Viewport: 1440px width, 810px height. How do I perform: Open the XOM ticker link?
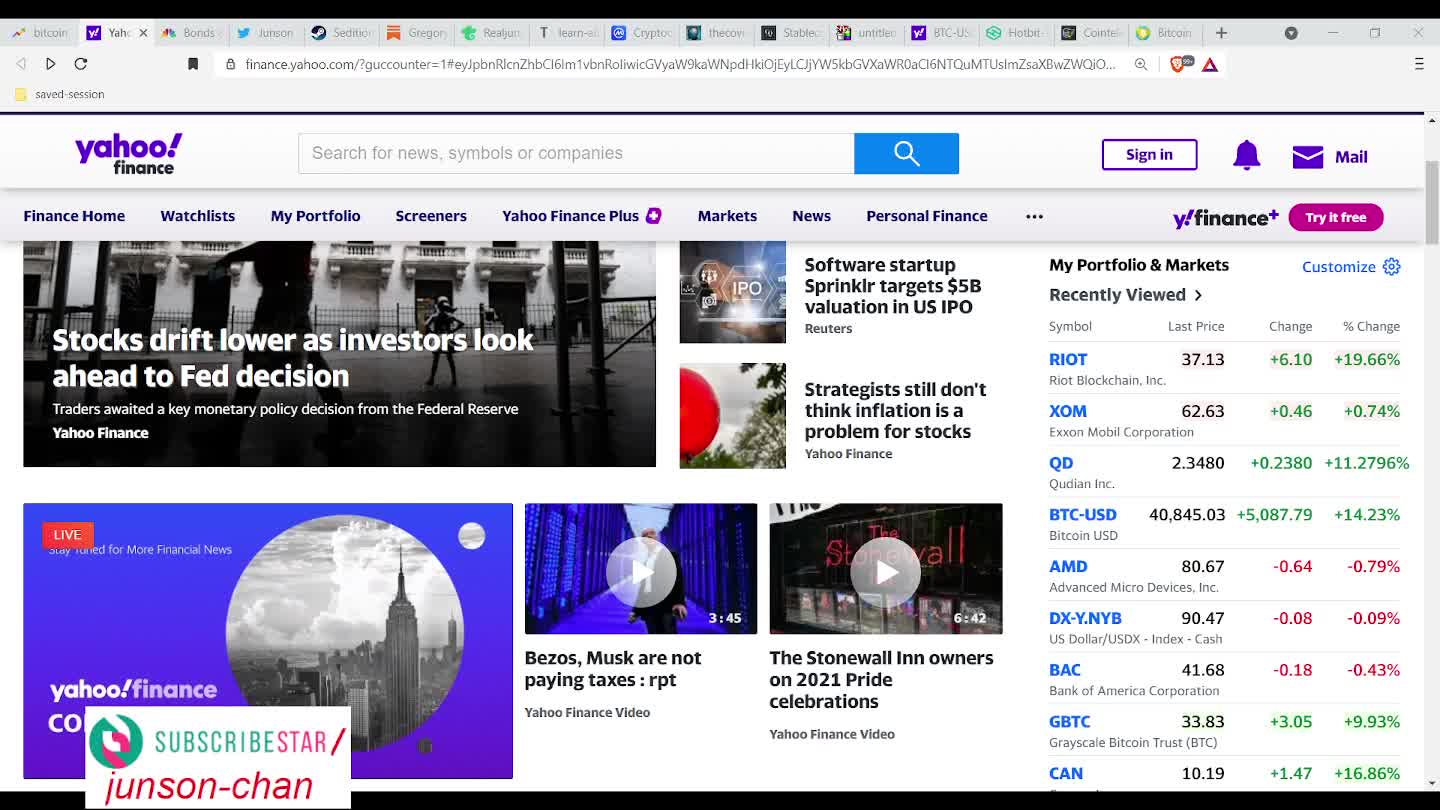(x=1067, y=411)
